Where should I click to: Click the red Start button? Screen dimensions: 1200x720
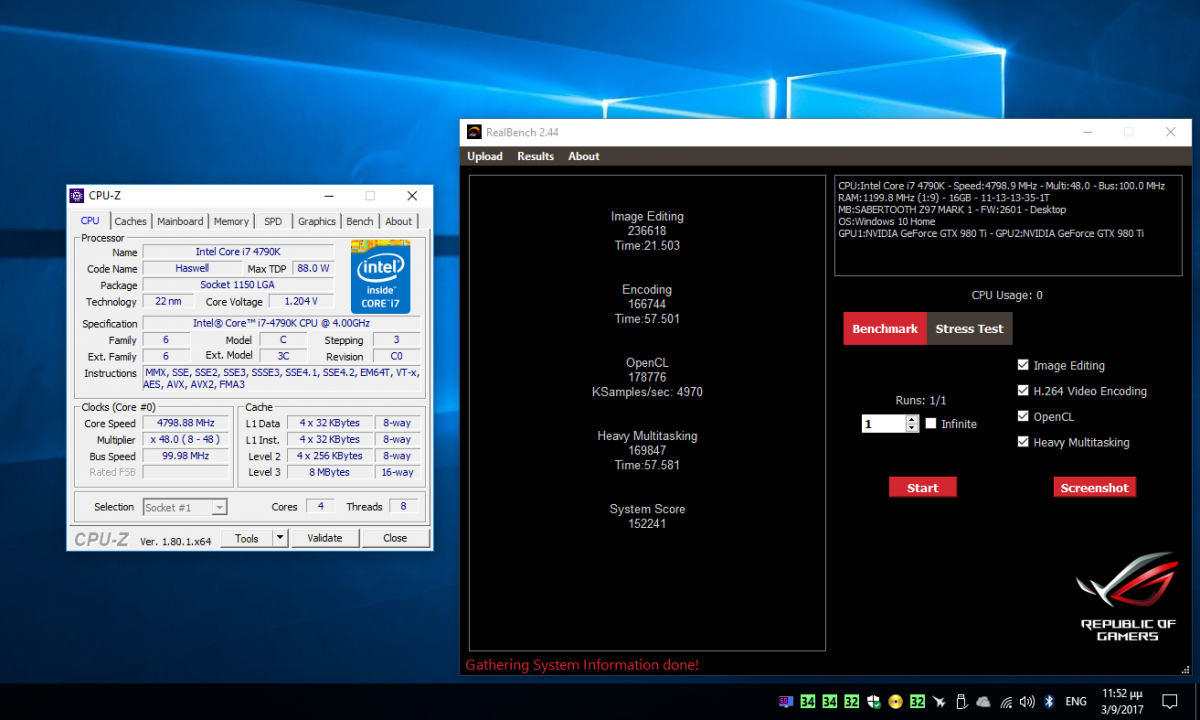(x=922, y=487)
